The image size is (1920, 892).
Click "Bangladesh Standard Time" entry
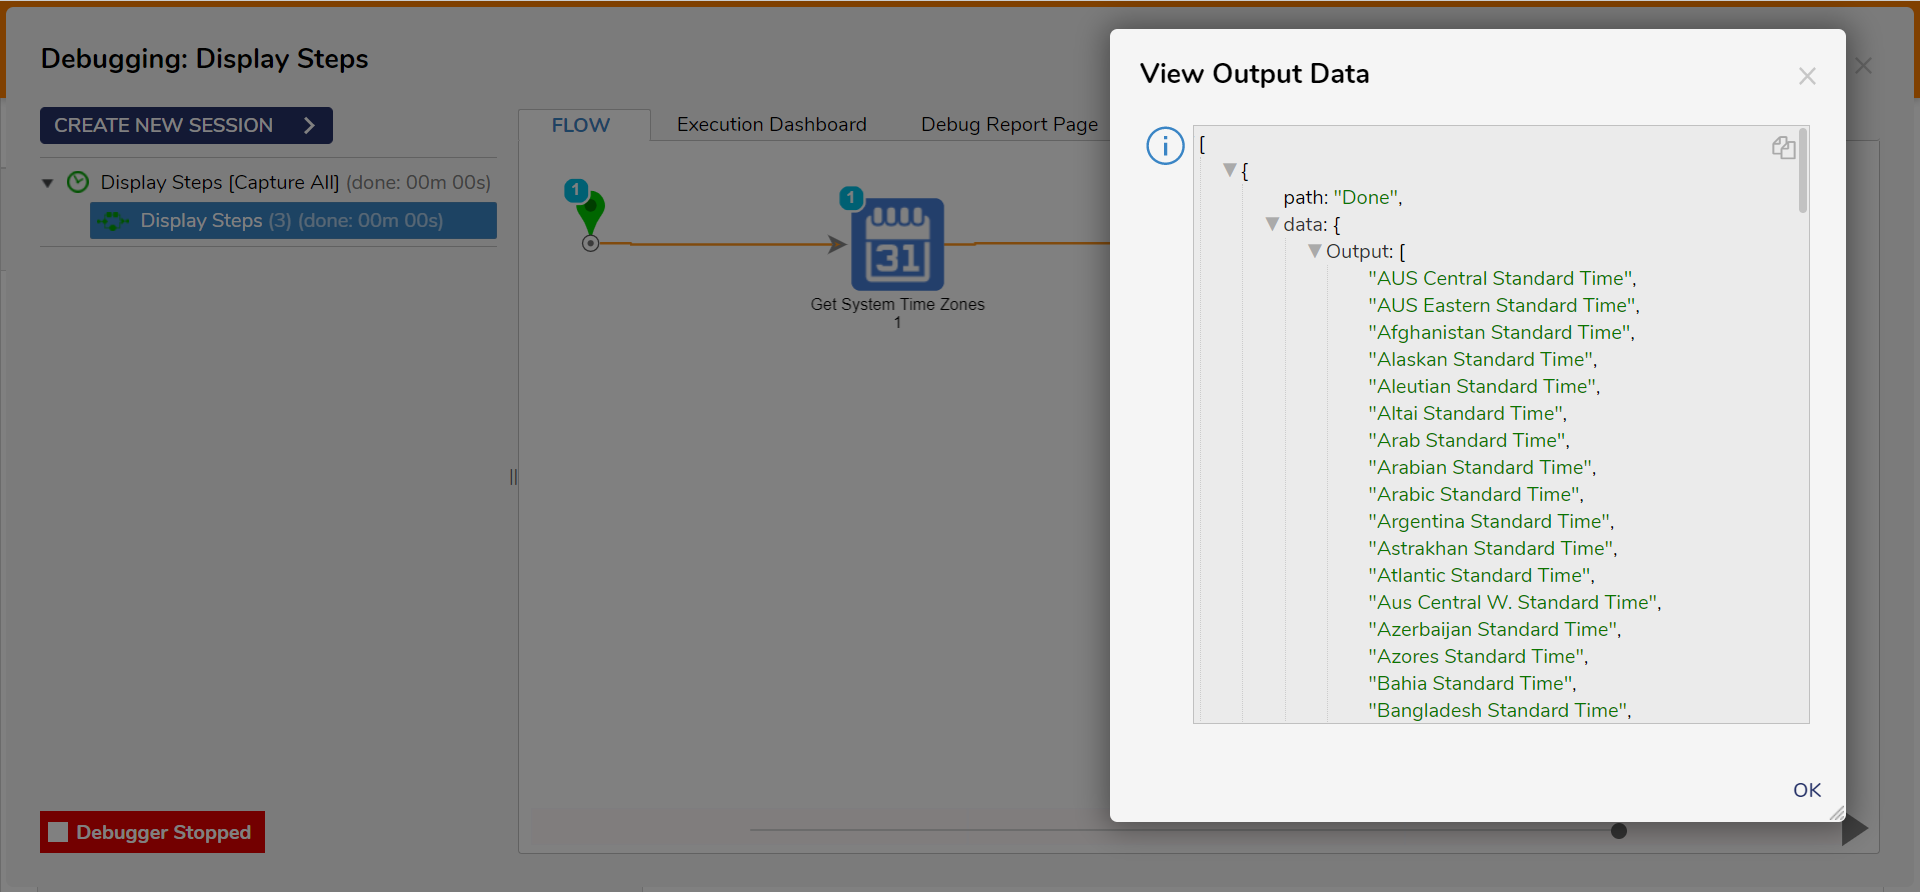(1500, 710)
